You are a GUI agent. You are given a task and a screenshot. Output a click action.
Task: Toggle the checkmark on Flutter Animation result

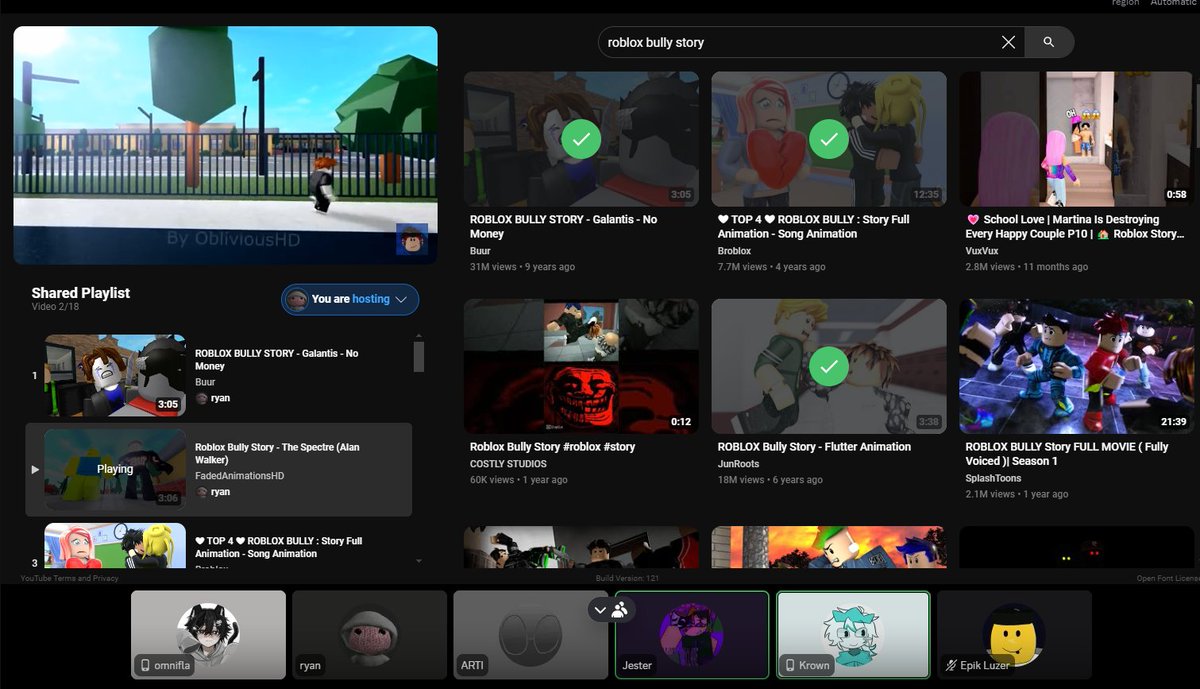tap(829, 367)
